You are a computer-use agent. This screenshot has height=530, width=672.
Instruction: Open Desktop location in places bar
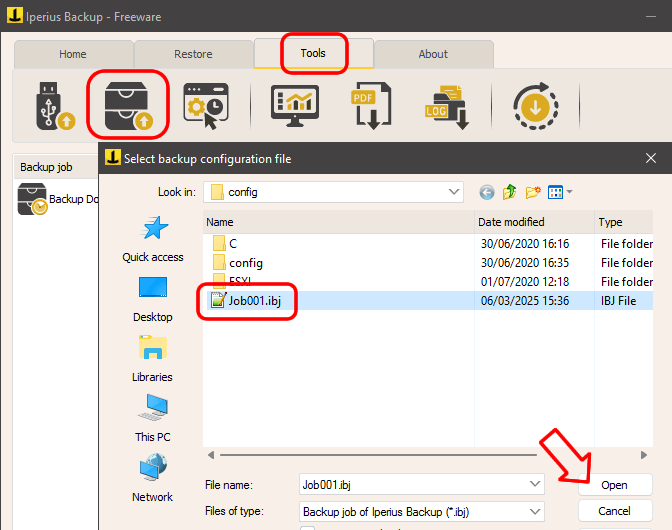click(x=153, y=299)
